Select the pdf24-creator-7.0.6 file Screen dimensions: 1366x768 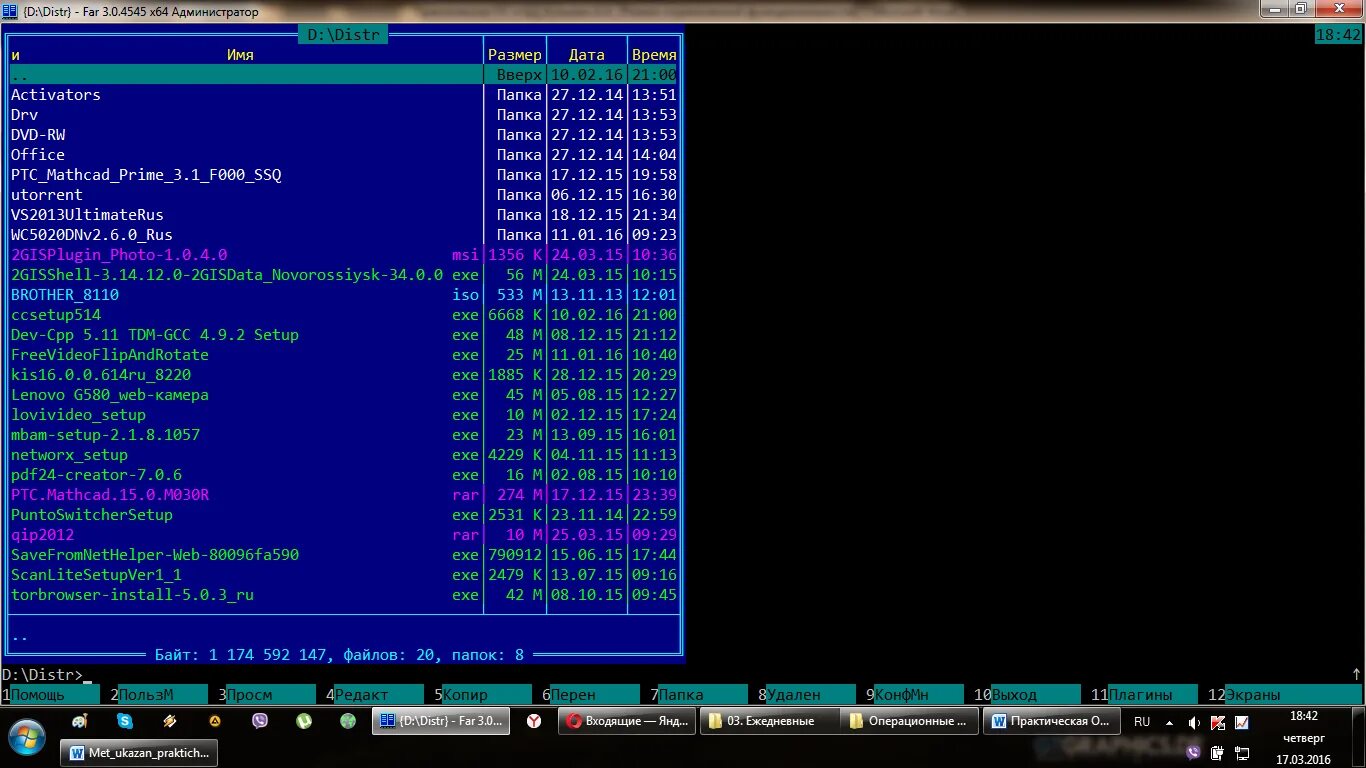[343, 475]
